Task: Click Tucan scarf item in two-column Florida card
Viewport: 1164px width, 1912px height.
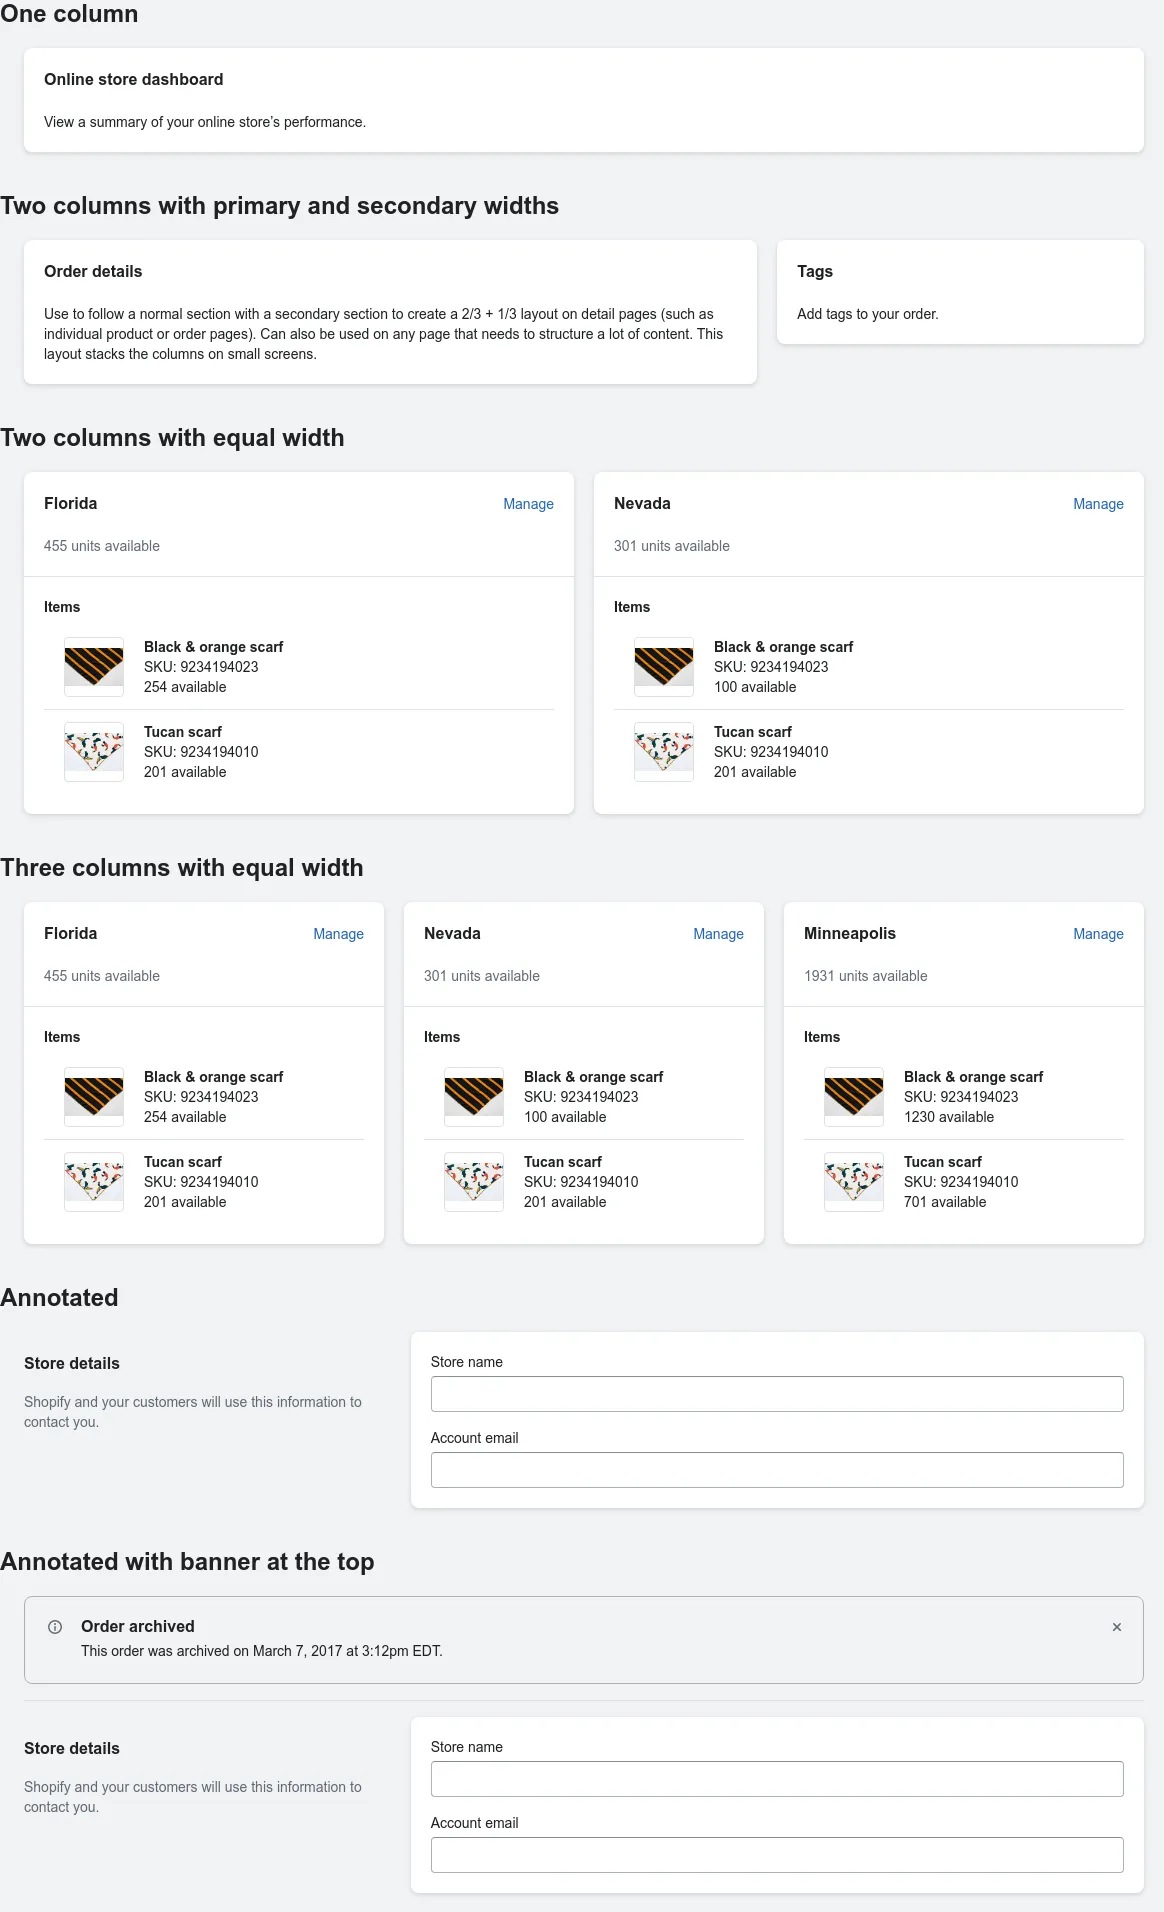Action: [299, 752]
